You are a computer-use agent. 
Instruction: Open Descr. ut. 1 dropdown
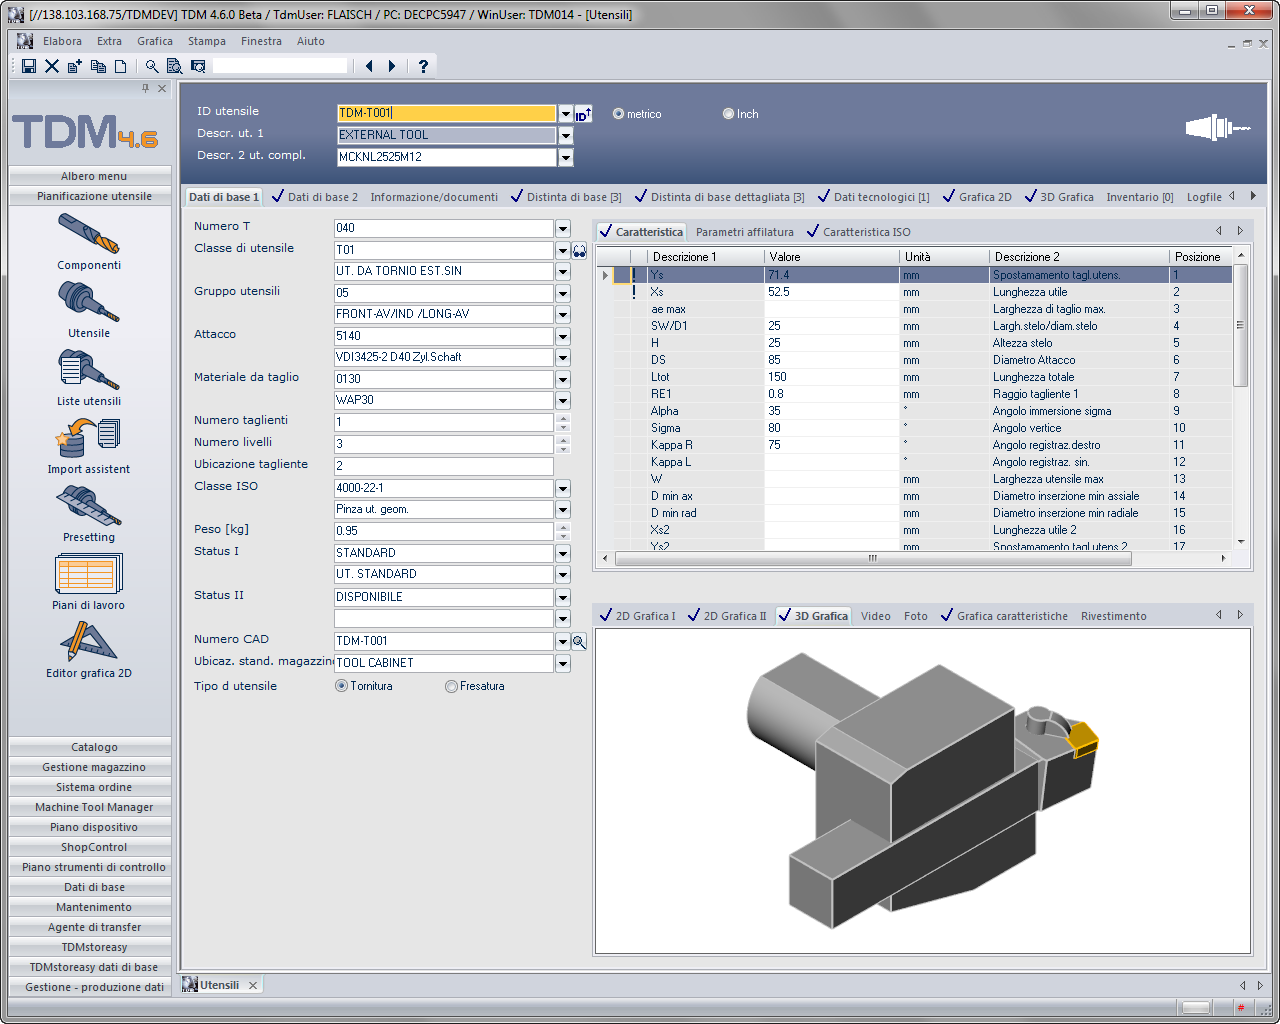point(565,136)
